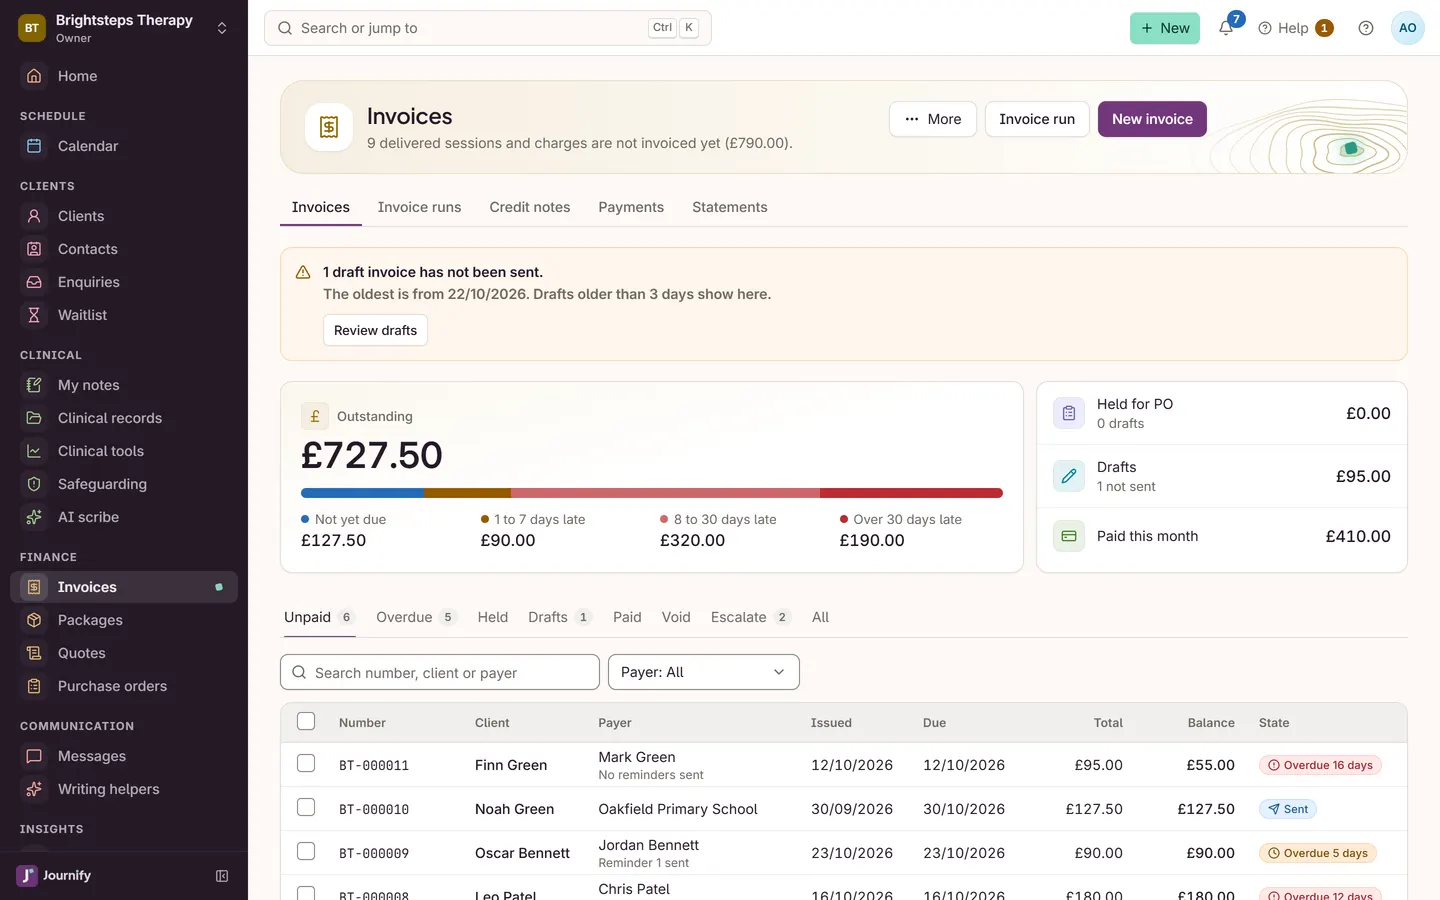
Task: Open Writing helpers sparkle icon
Action: 34,789
